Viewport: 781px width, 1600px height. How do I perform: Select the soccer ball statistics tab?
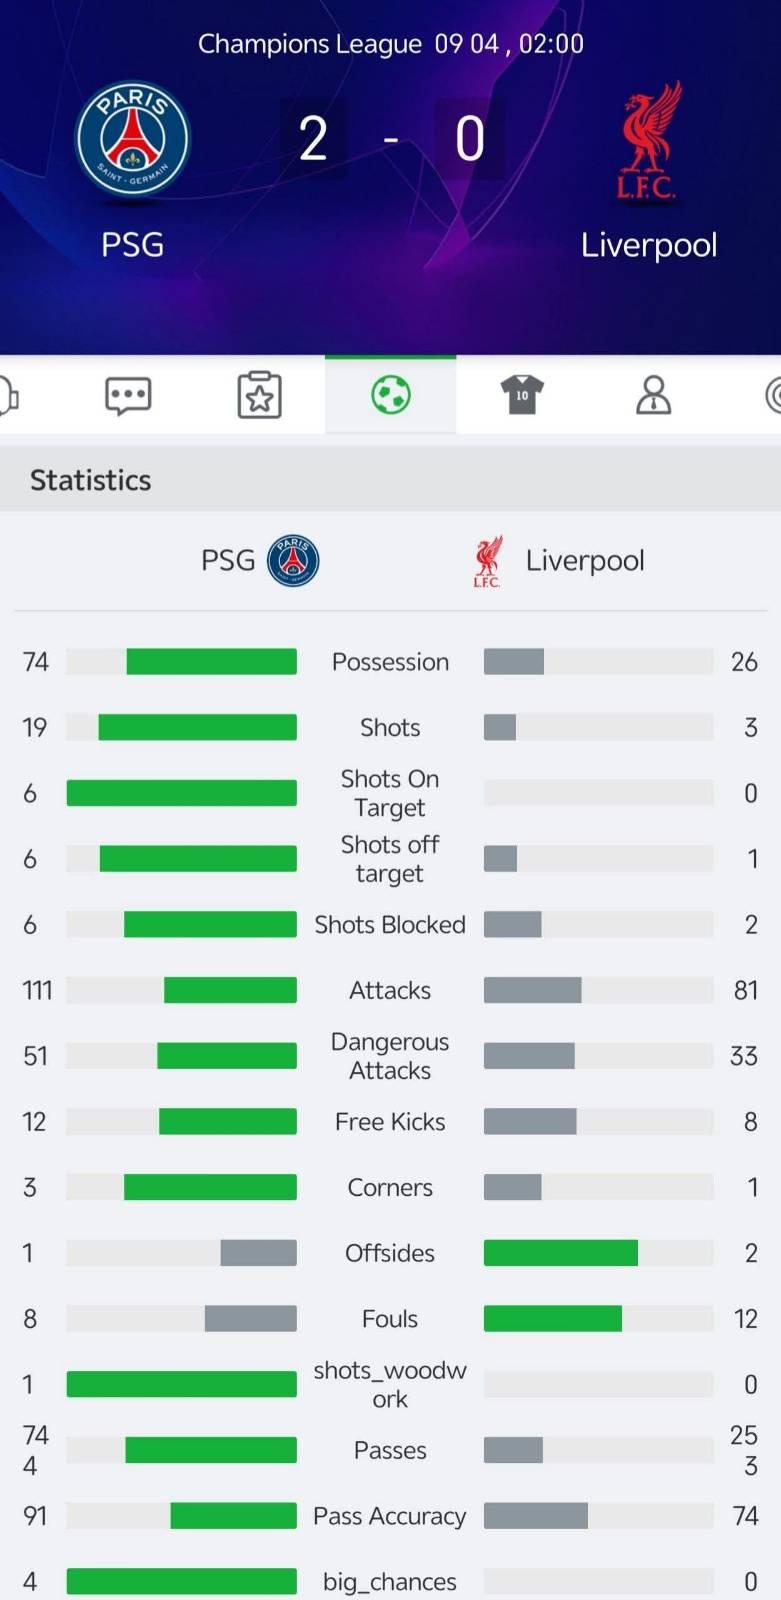pos(390,396)
